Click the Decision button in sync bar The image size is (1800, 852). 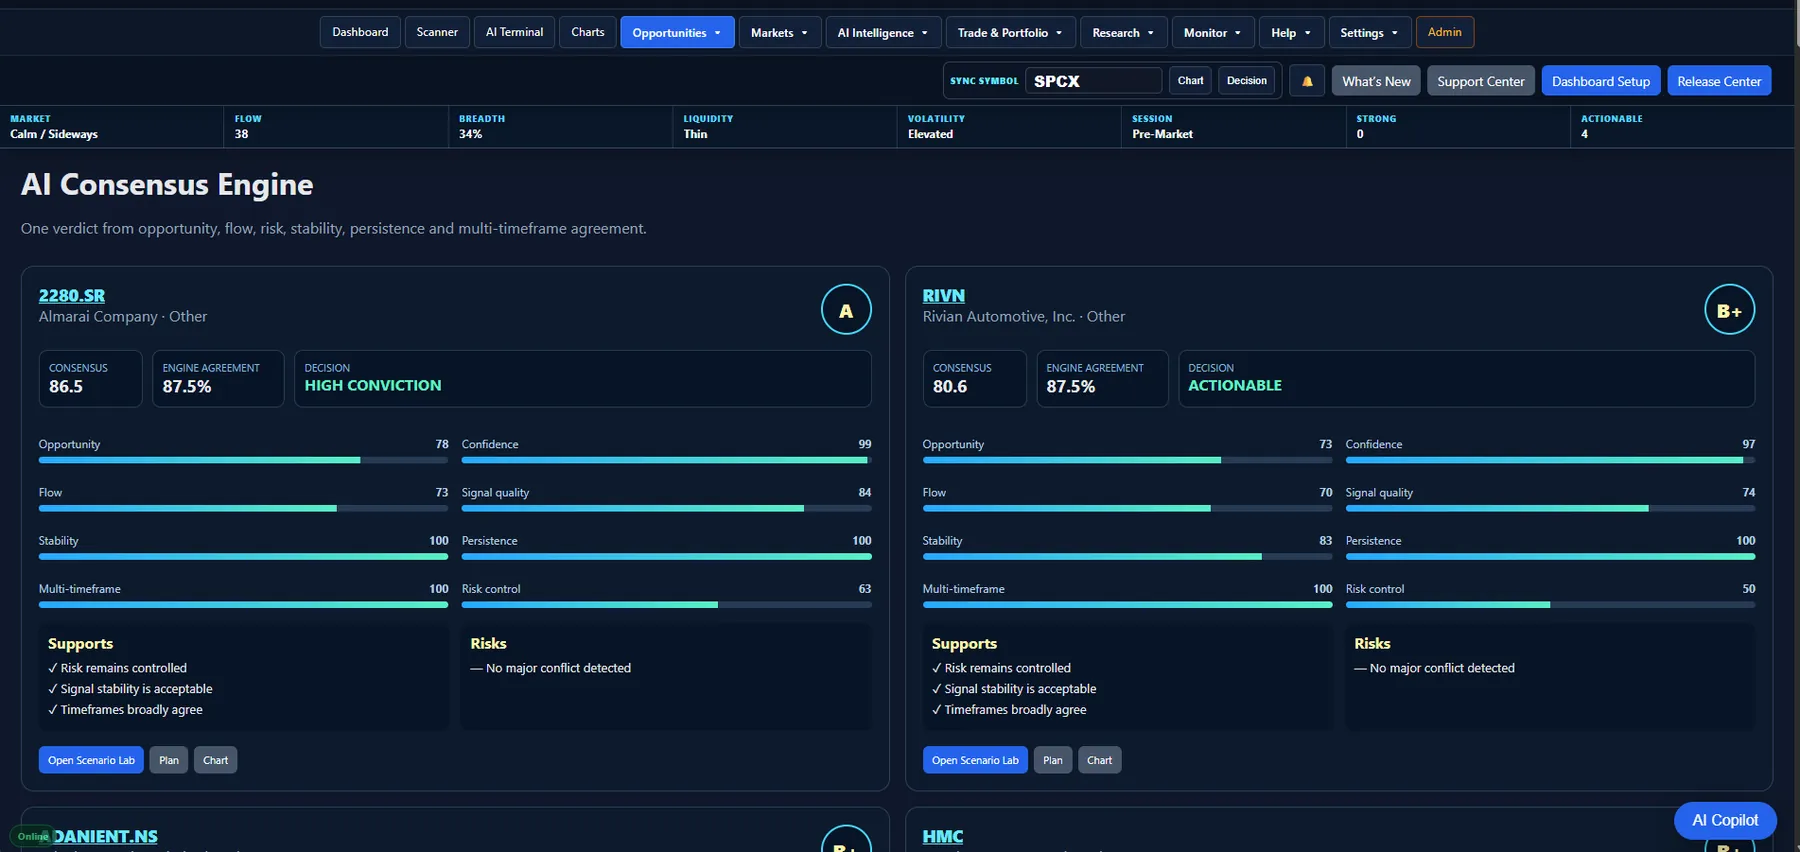click(1247, 81)
